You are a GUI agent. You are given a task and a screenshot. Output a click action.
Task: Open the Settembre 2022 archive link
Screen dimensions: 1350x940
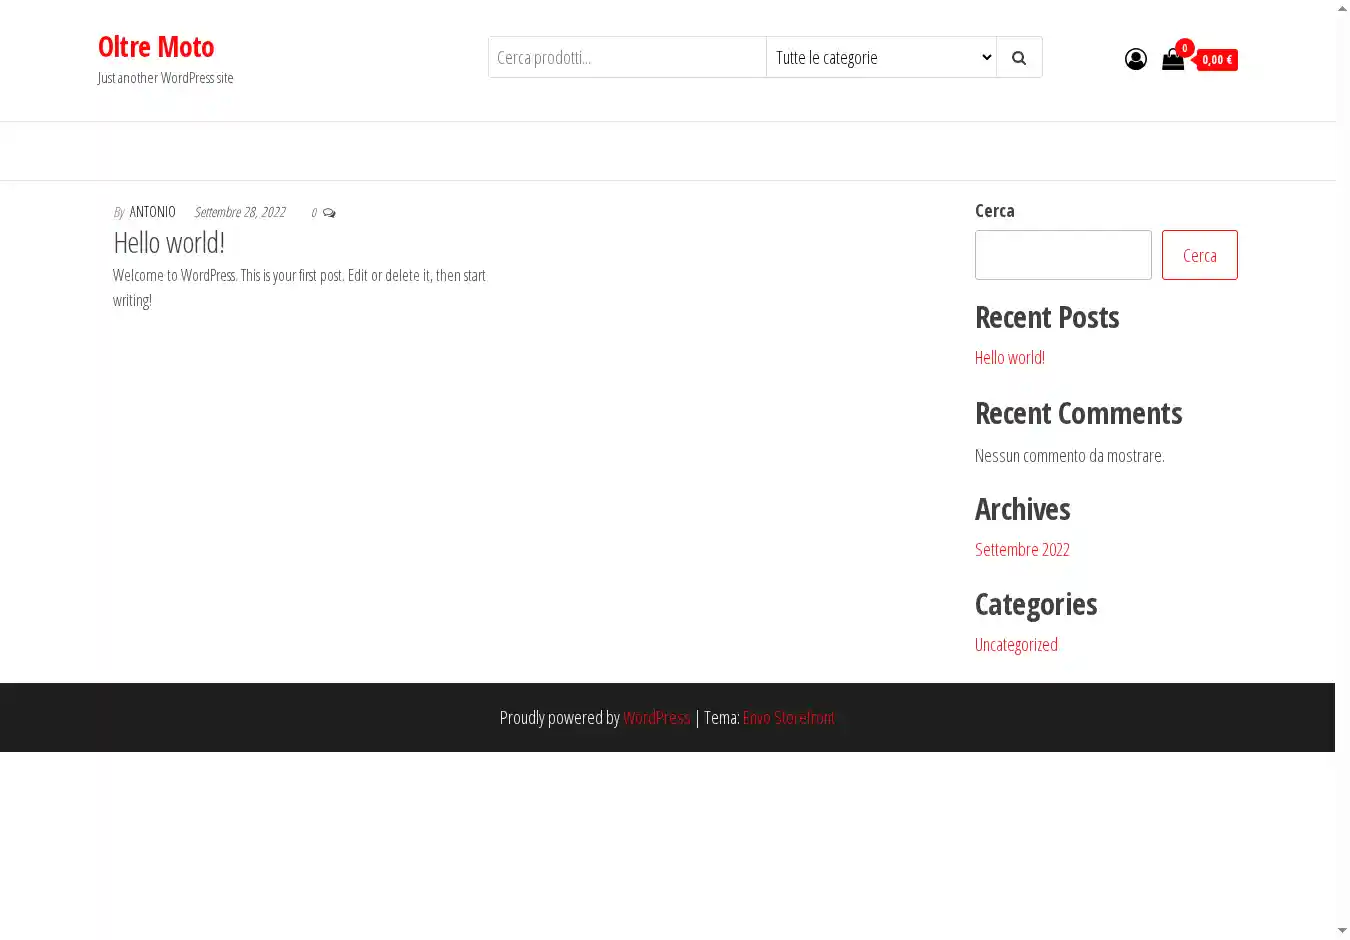(1022, 550)
